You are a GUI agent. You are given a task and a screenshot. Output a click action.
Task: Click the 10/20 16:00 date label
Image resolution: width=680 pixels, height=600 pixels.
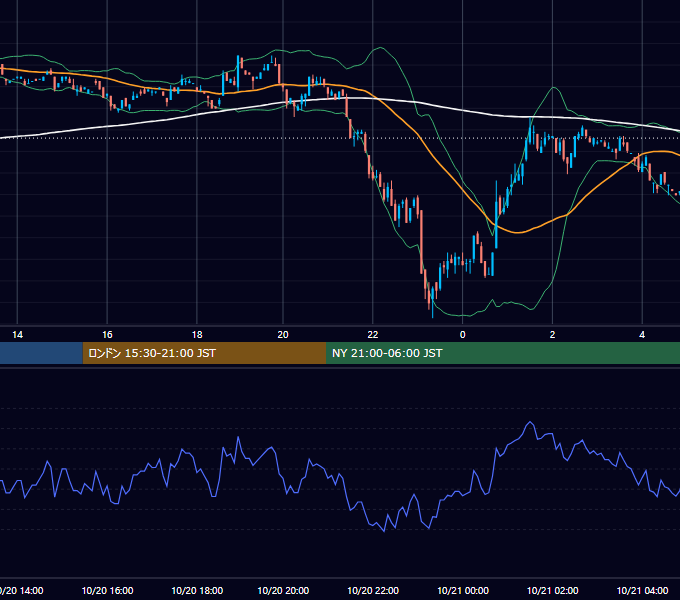coord(107,590)
